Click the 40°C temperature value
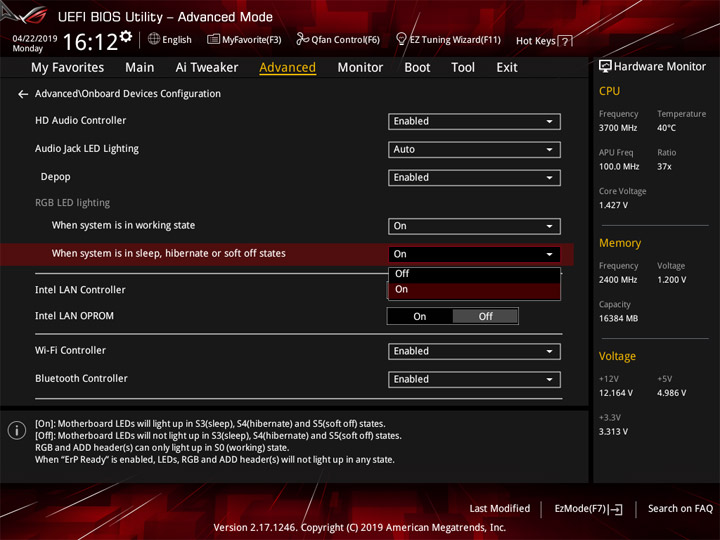720x540 pixels. click(666, 128)
